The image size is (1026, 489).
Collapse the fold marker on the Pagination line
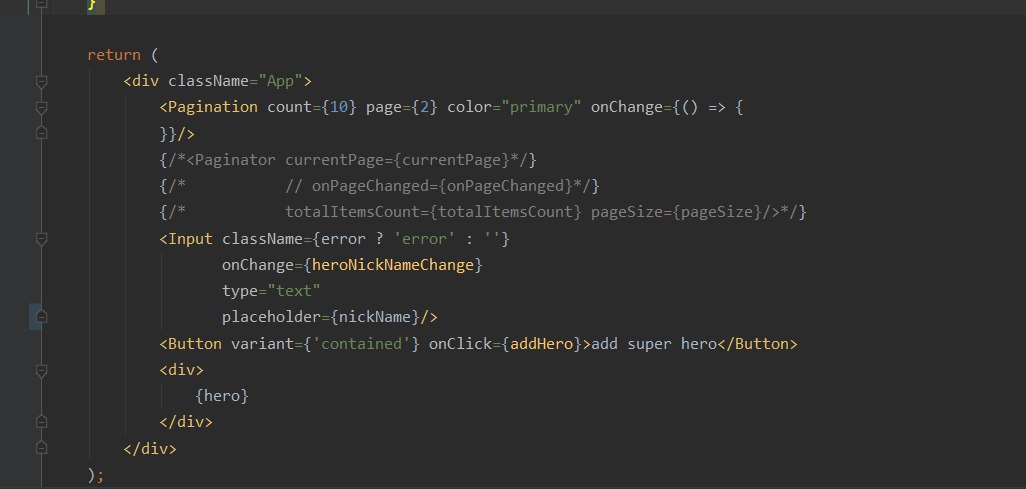pyautogui.click(x=41, y=107)
